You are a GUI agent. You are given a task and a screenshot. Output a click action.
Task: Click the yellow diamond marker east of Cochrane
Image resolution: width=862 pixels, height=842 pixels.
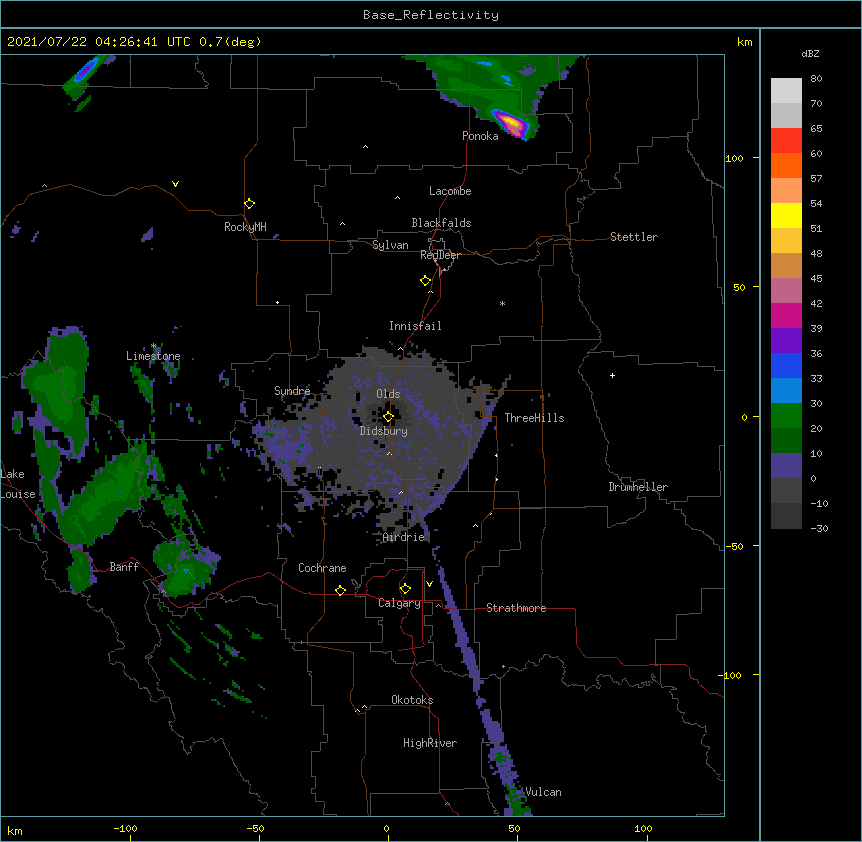[340, 590]
